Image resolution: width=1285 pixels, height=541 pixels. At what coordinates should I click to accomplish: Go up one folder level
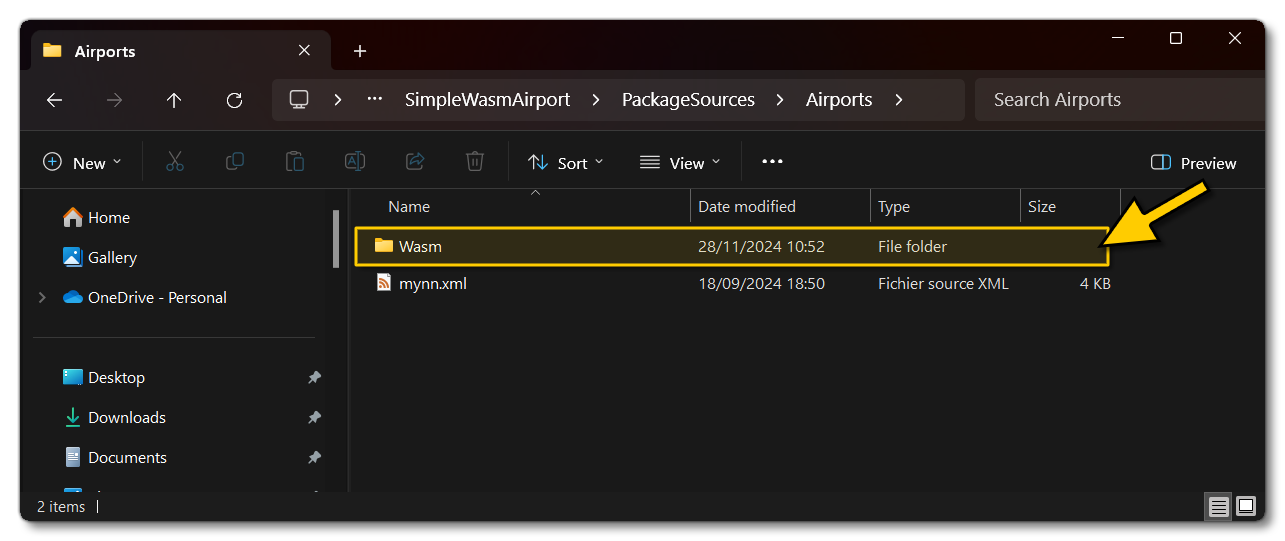(174, 100)
